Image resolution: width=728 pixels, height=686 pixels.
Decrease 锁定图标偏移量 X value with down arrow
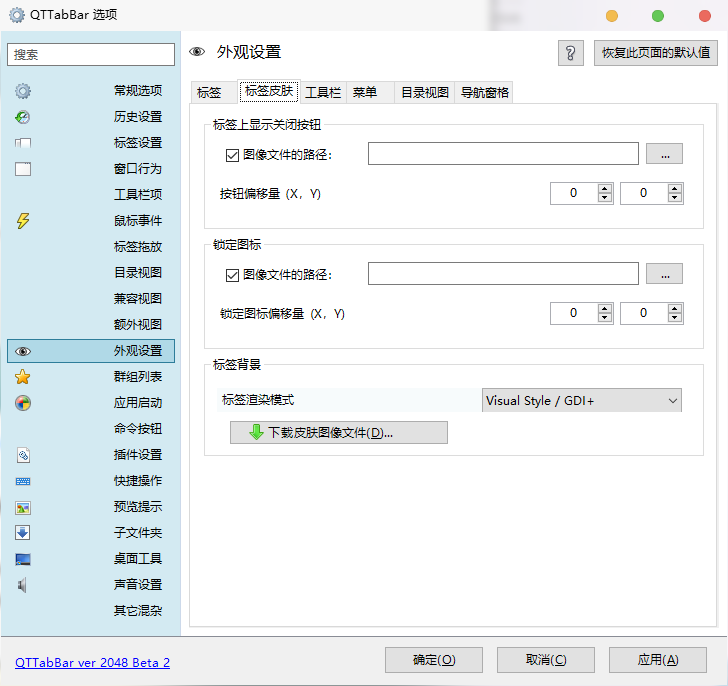pos(604,317)
